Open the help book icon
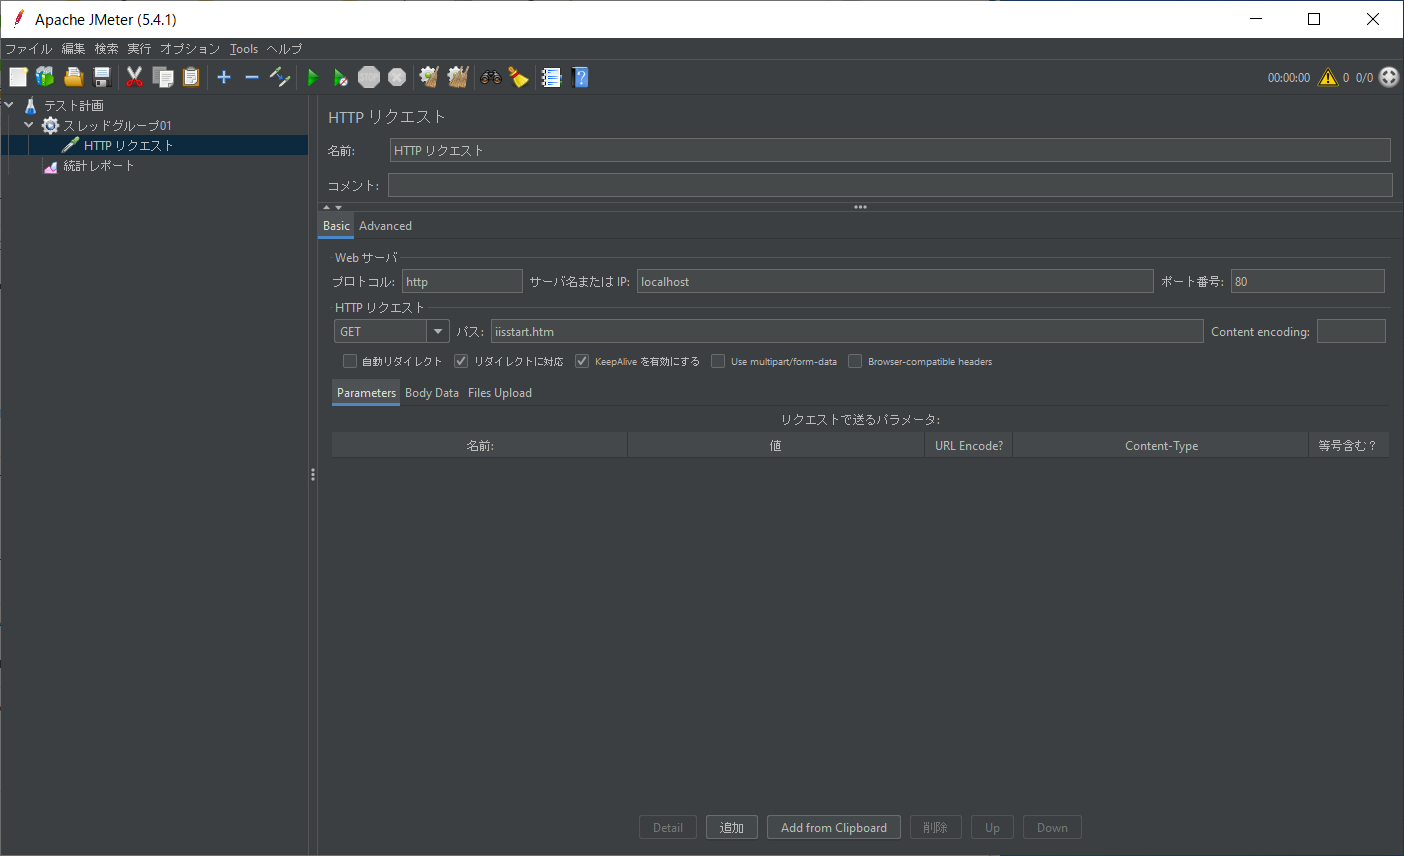This screenshot has height=856, width=1404. [580, 77]
